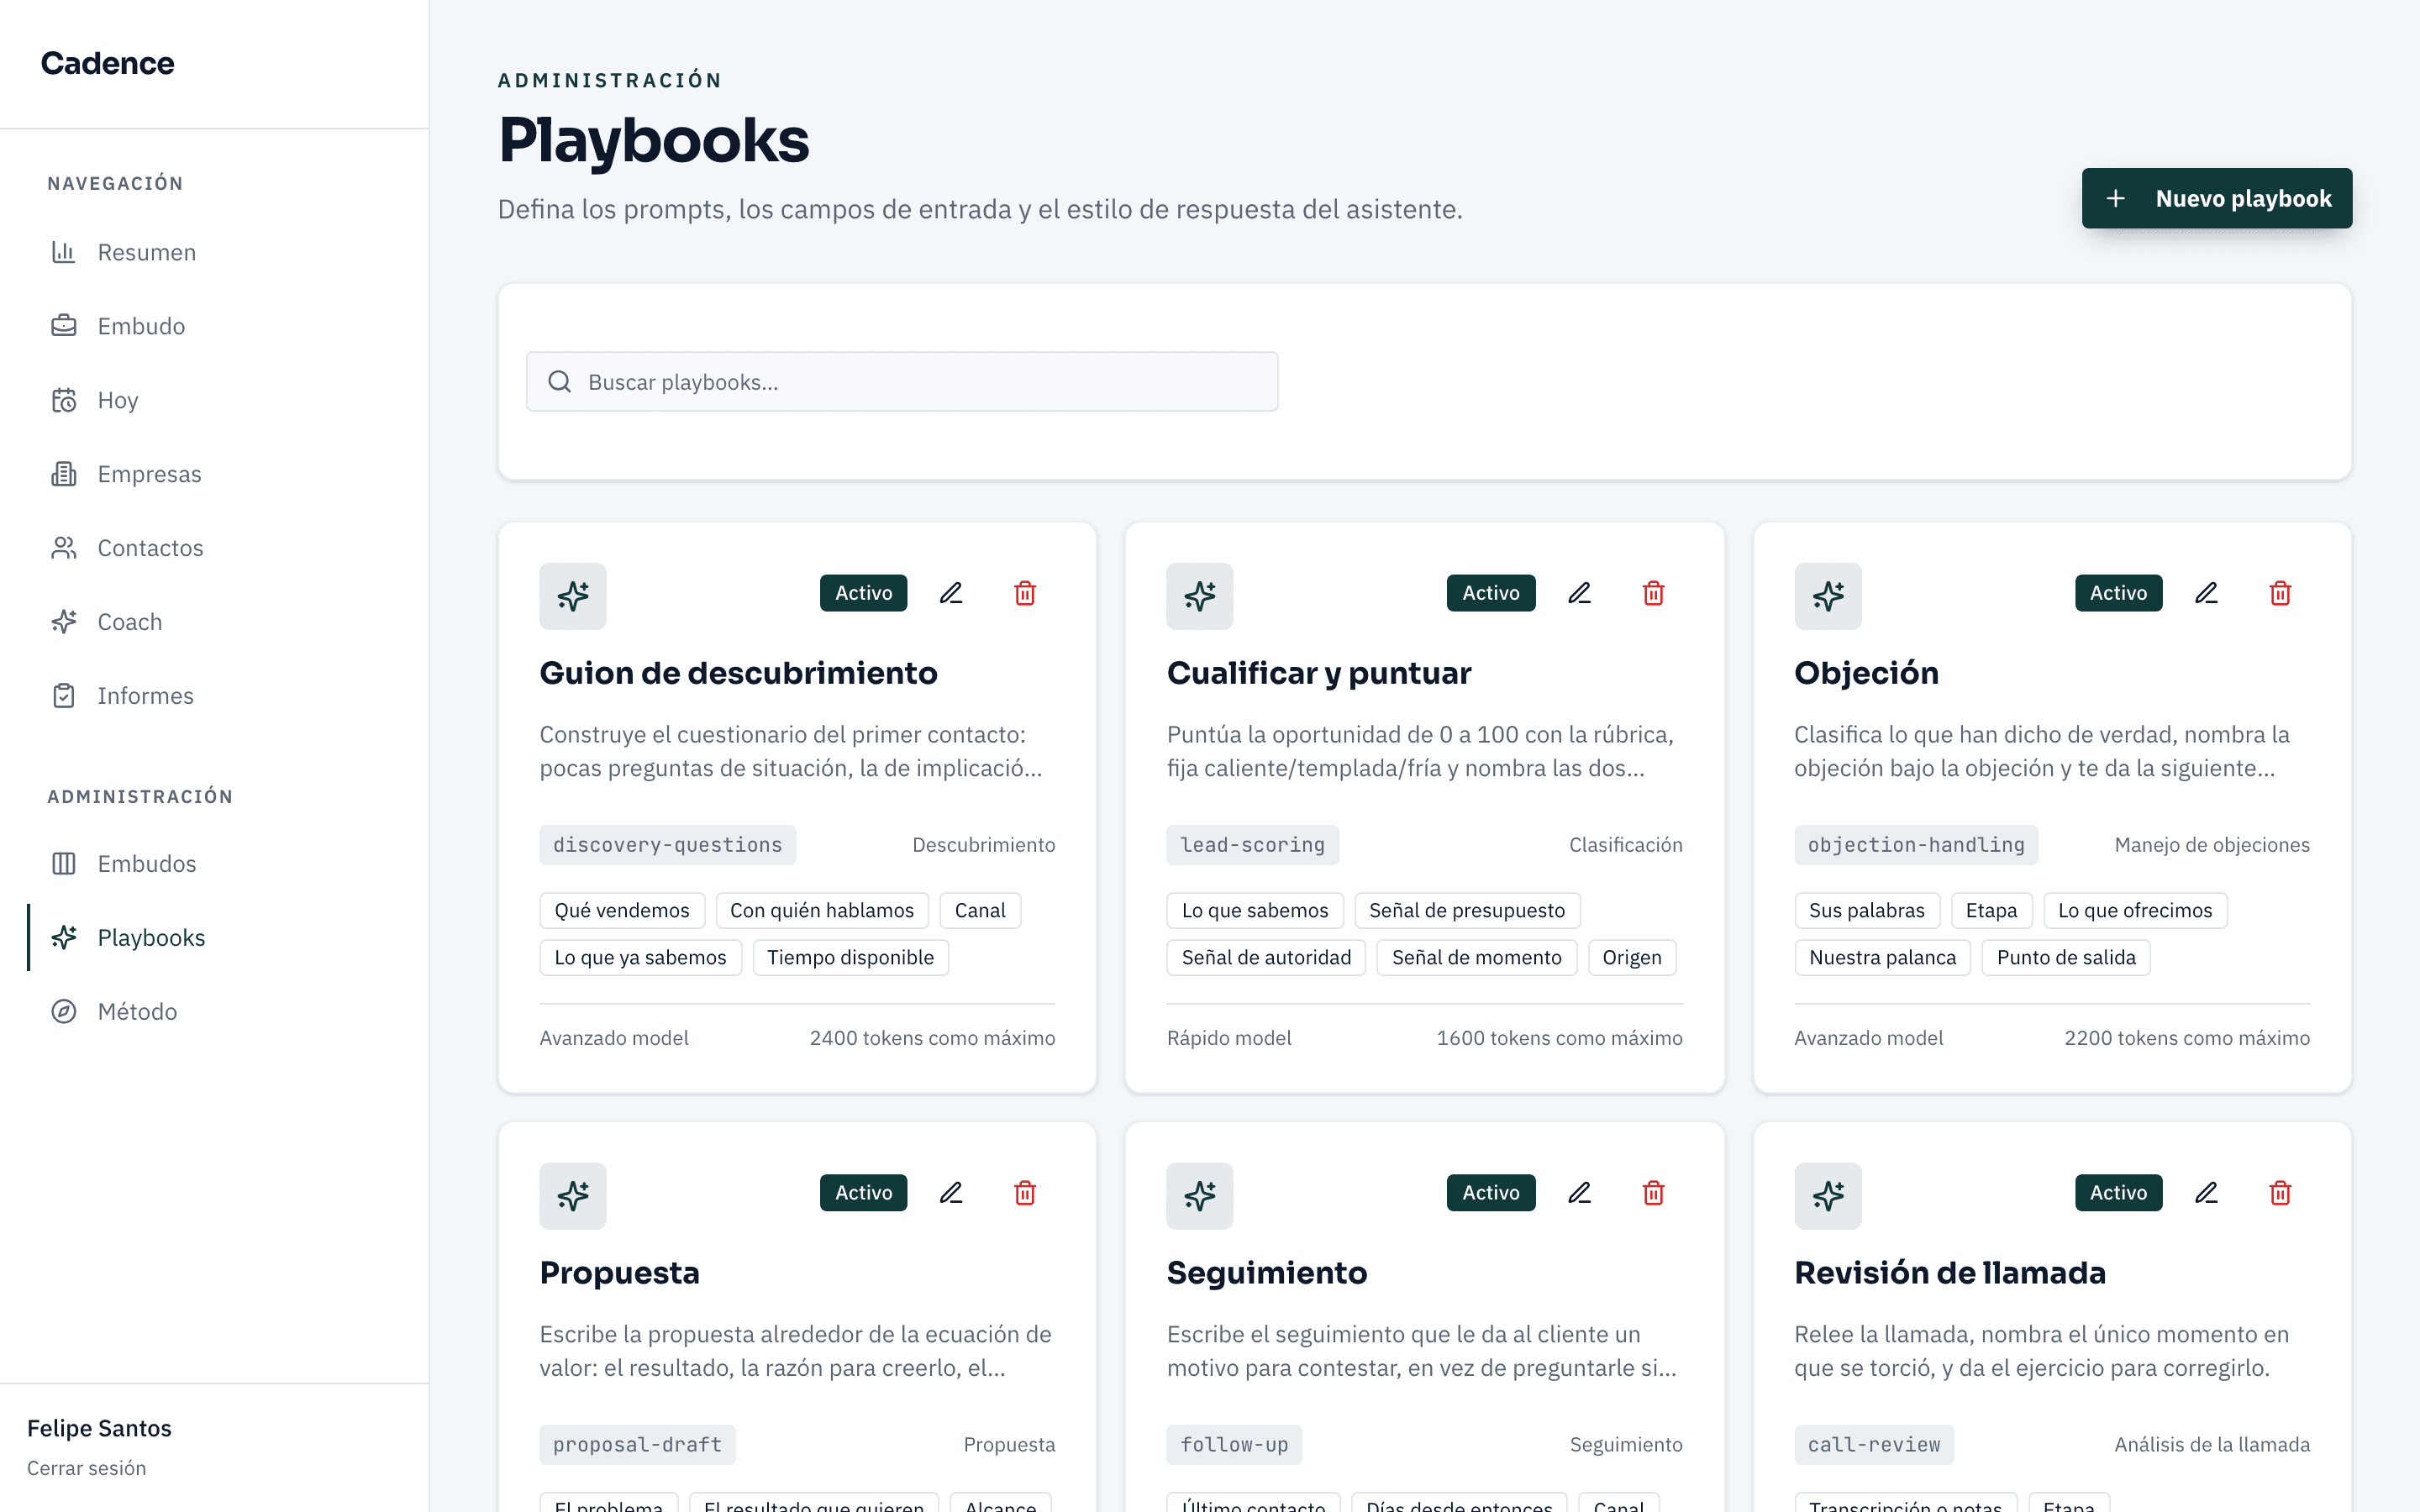Click the Hoy calendar clock icon
The width and height of the screenshot is (2420, 1512).
[64, 400]
